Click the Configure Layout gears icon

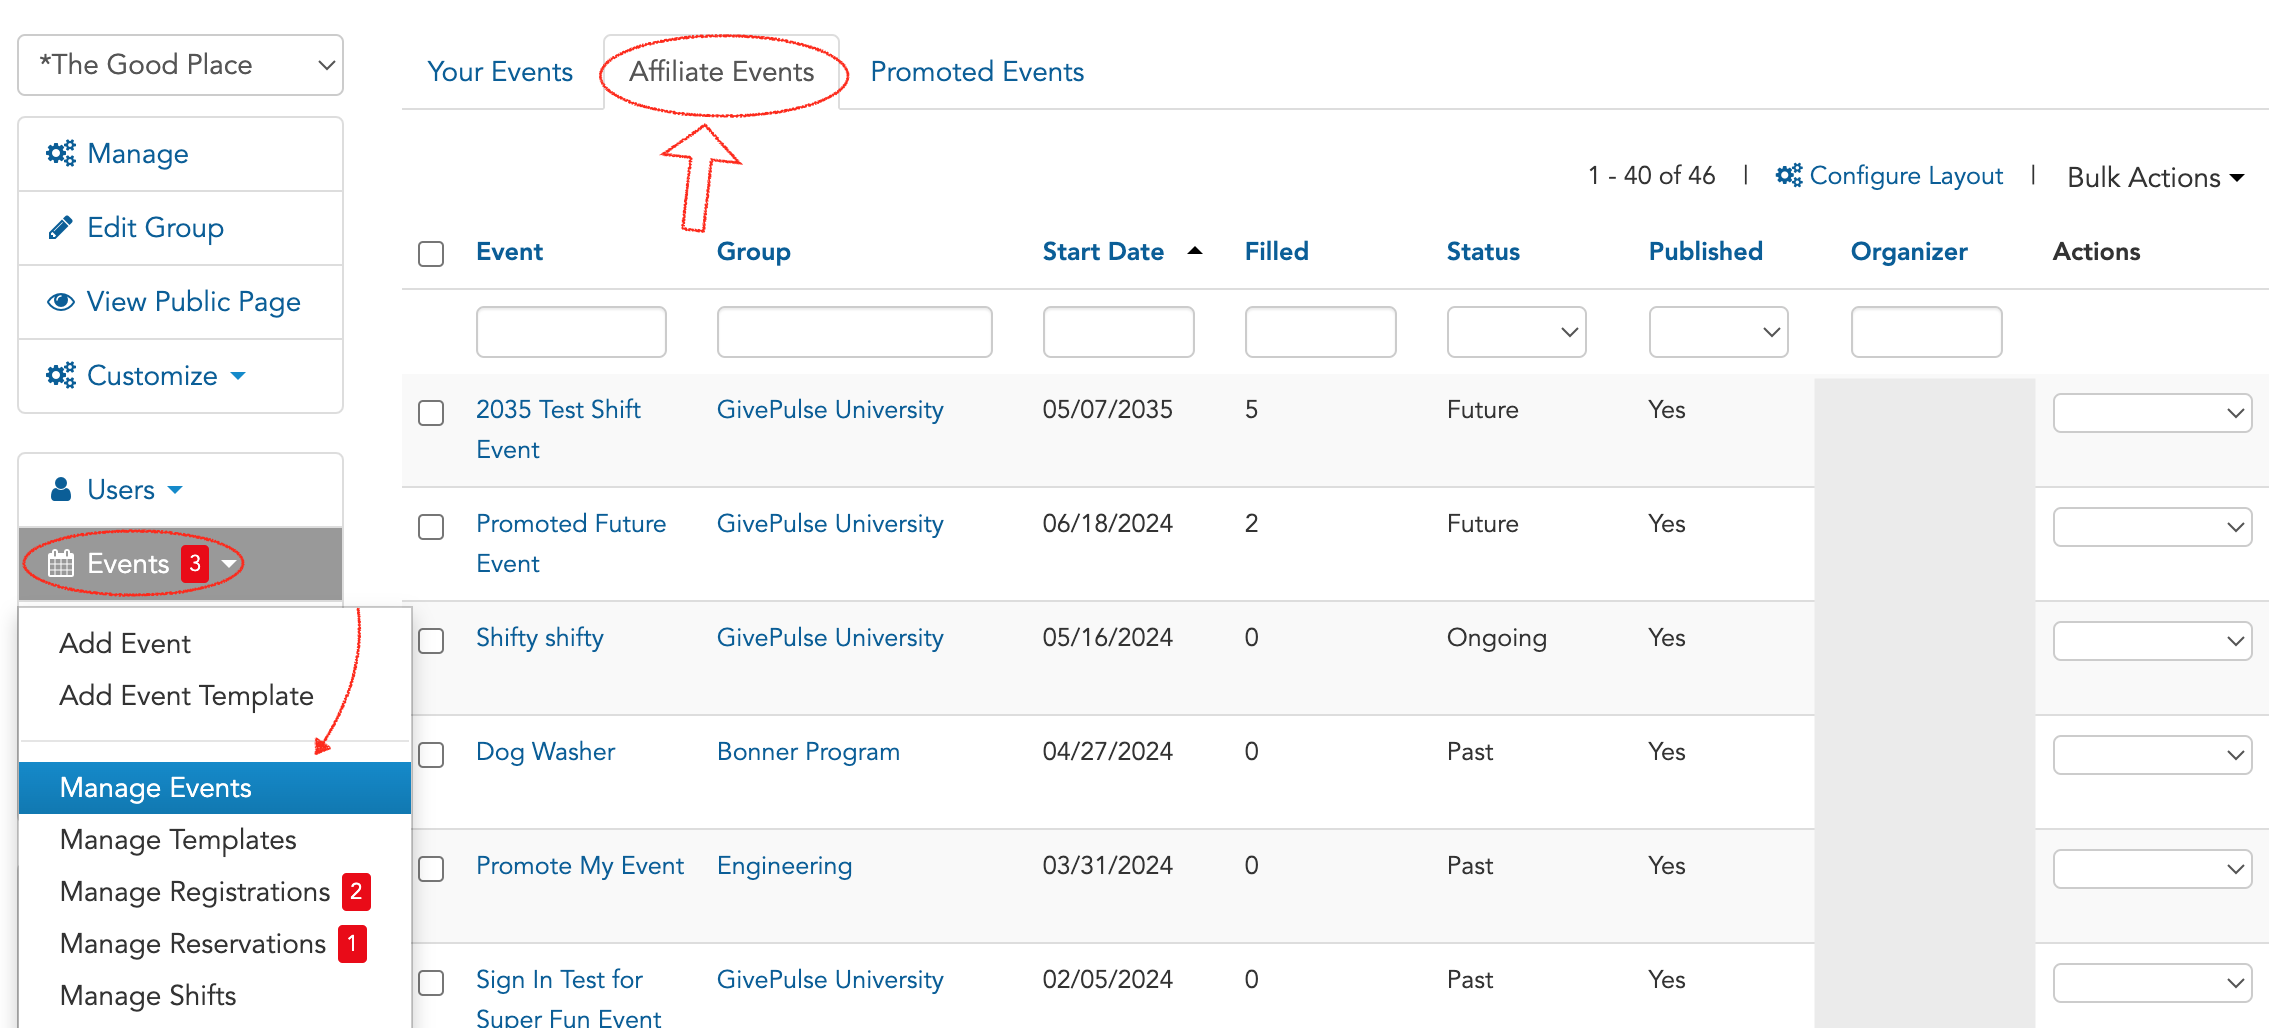[1789, 175]
